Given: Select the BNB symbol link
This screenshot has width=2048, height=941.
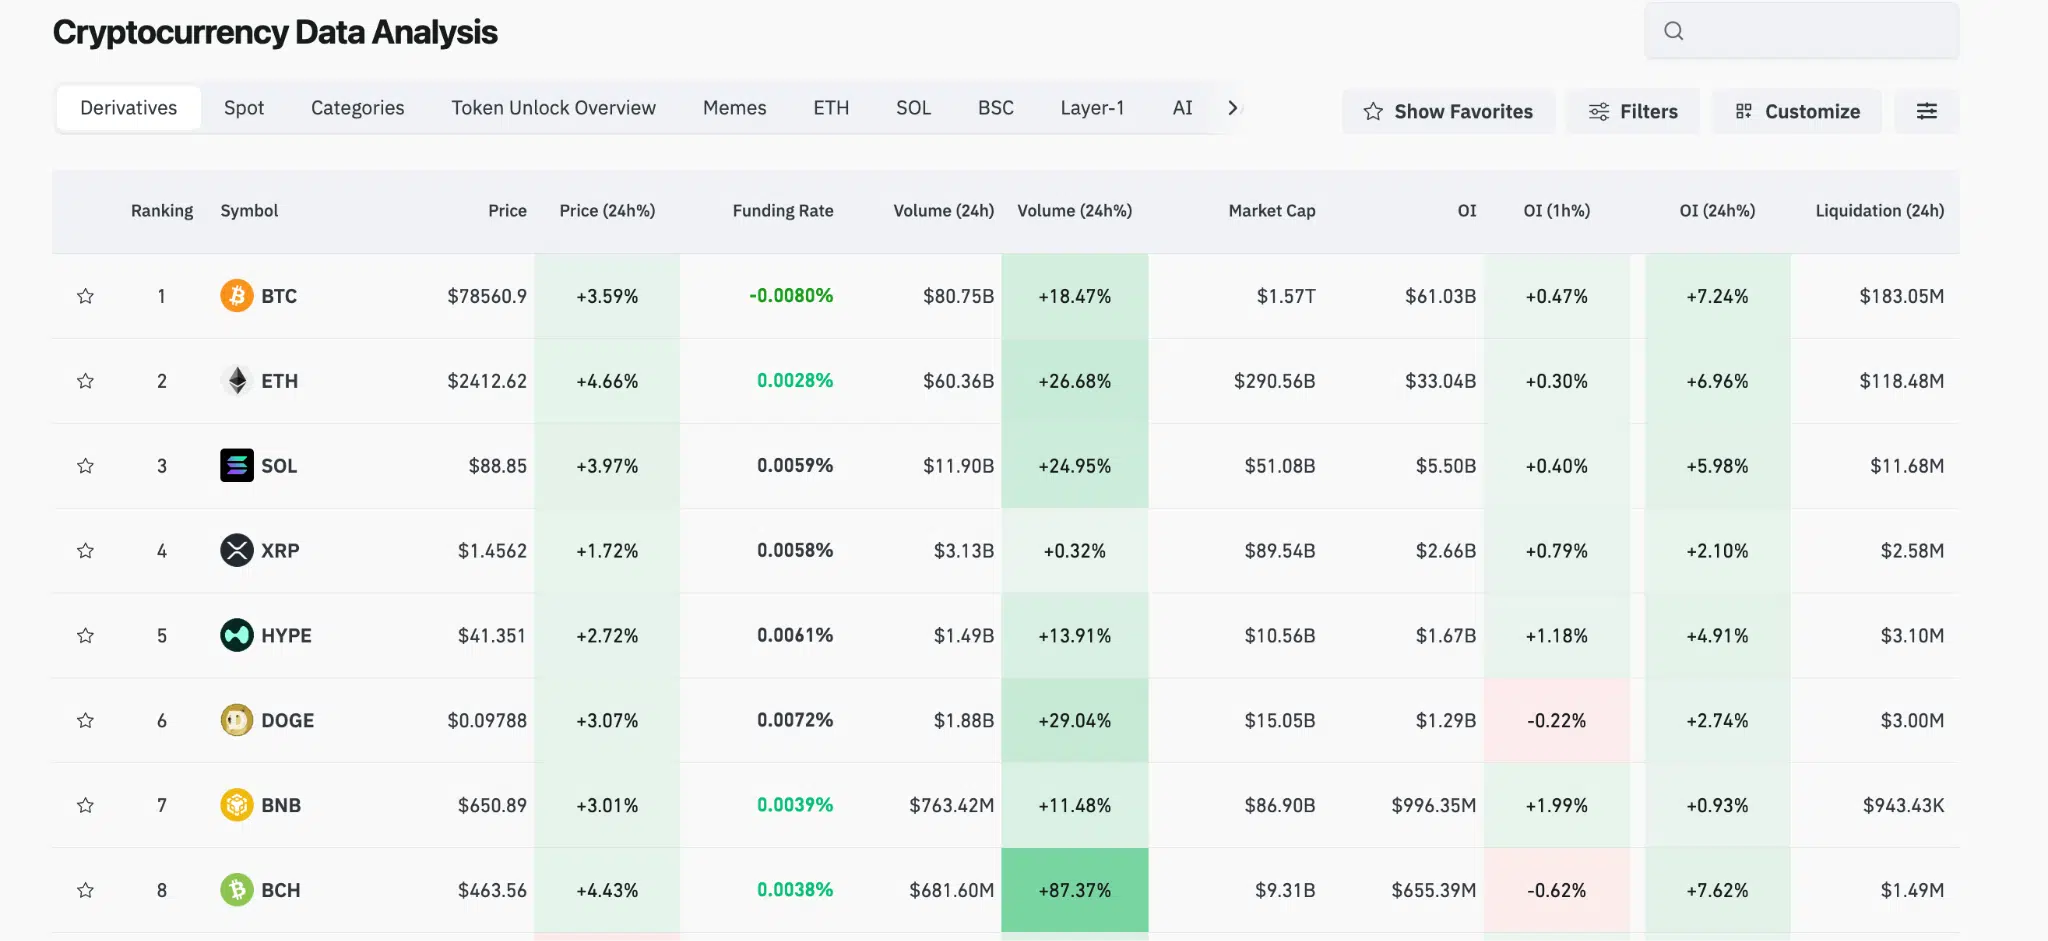Looking at the screenshot, I should [x=281, y=804].
